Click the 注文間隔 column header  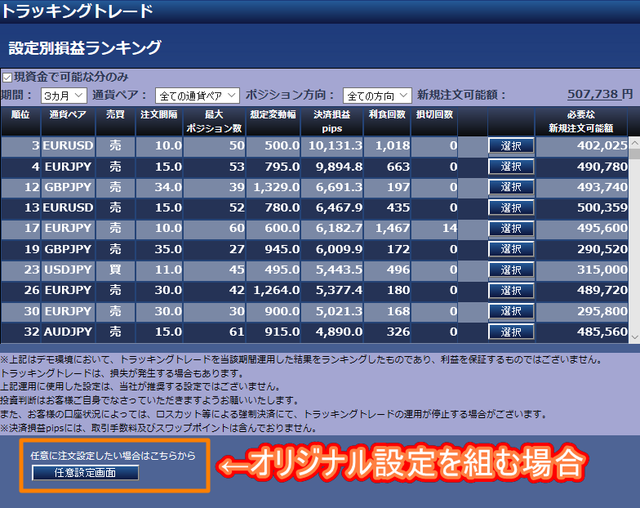point(159,121)
